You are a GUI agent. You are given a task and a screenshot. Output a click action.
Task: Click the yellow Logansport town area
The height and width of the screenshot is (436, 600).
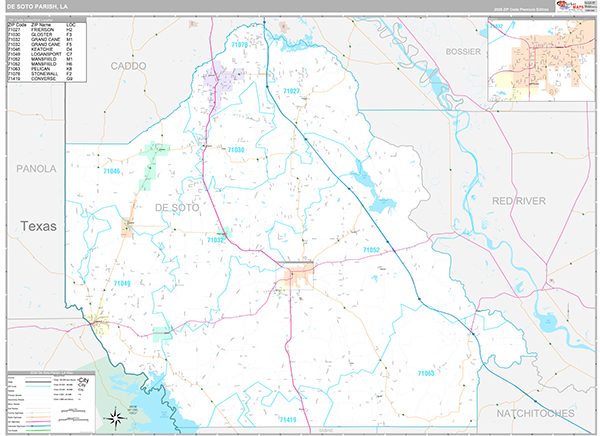coord(98,324)
